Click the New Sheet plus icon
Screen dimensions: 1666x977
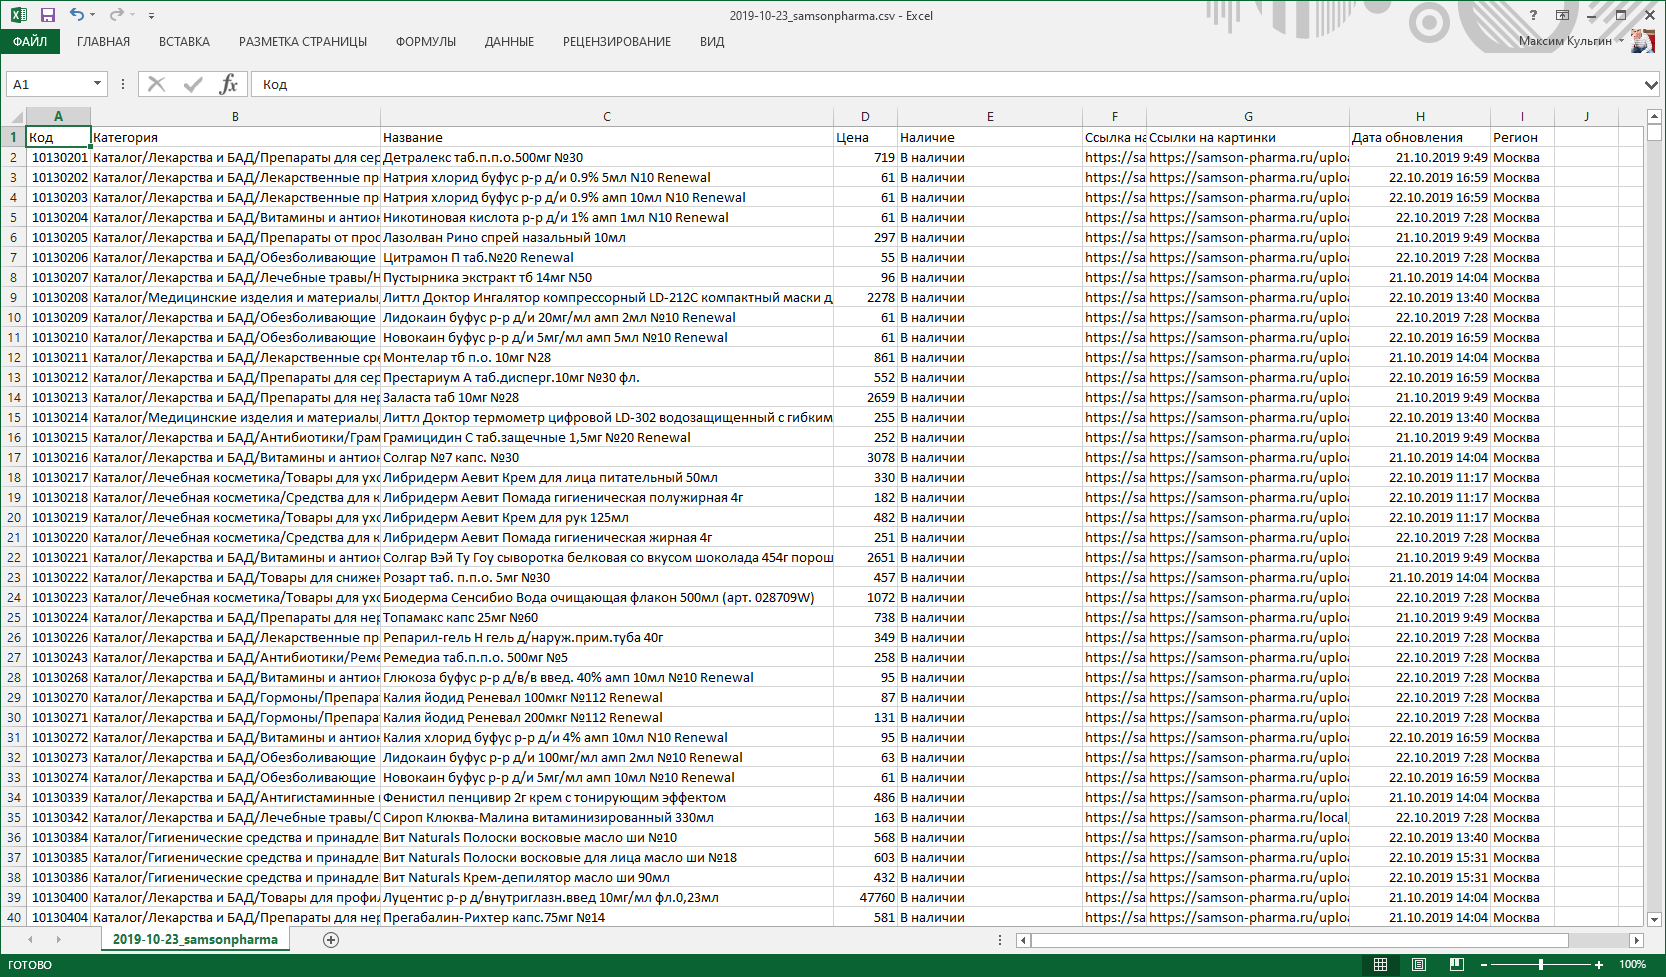[x=331, y=939]
